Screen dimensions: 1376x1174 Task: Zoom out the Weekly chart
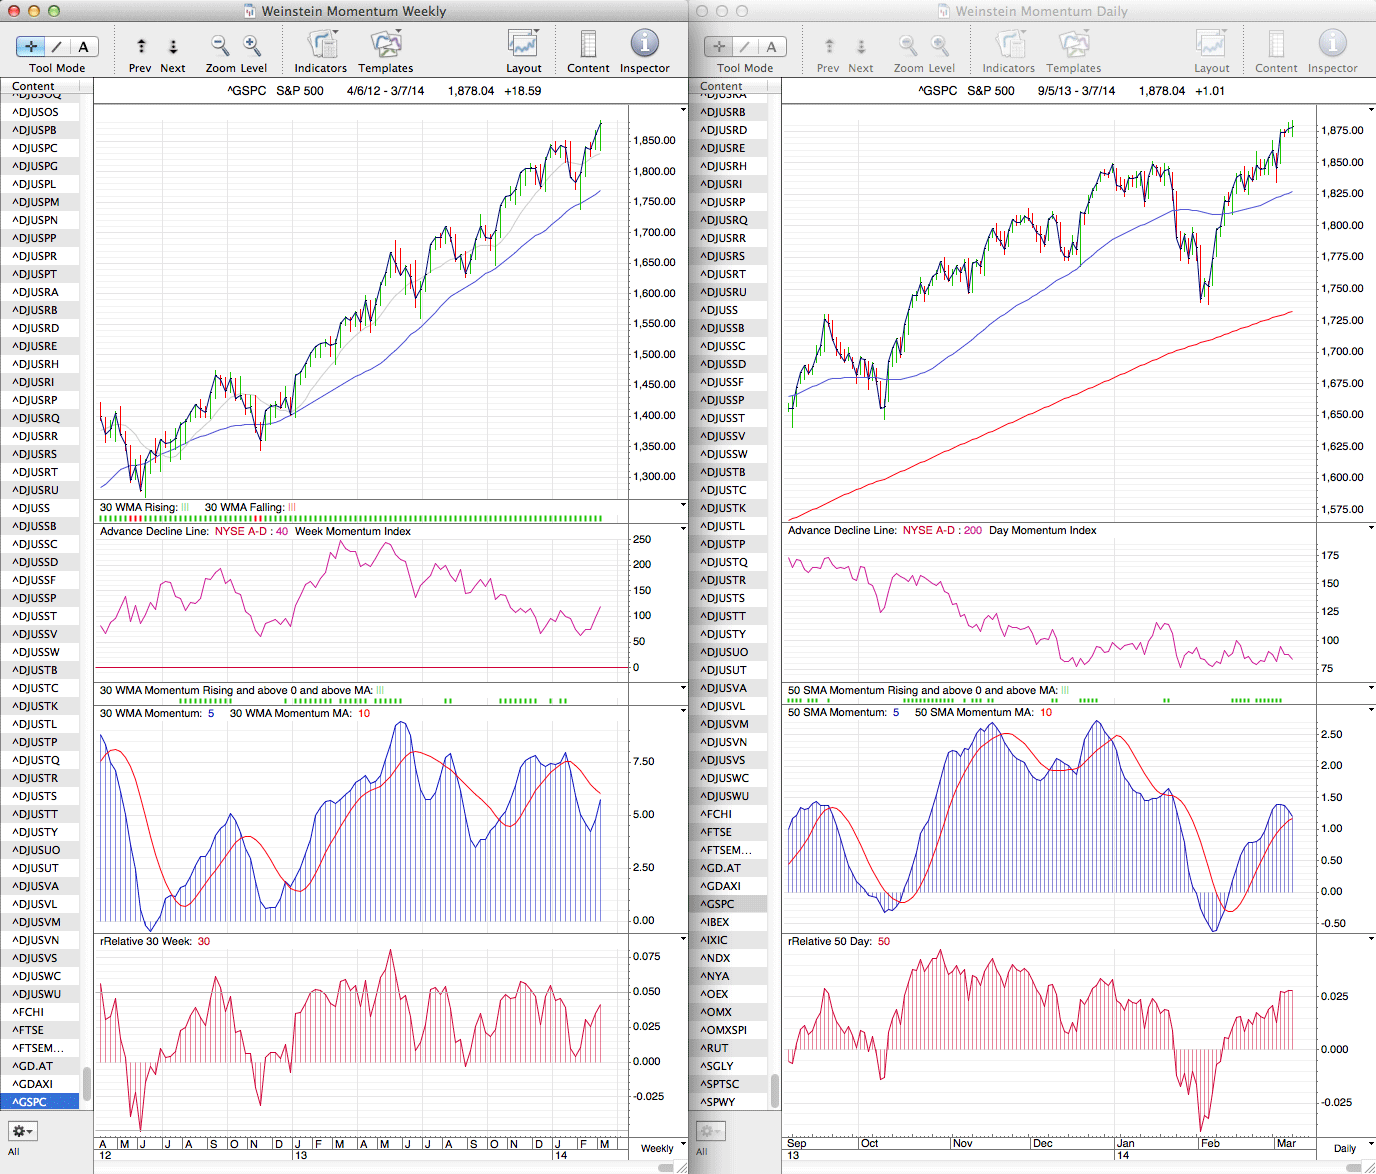(x=220, y=45)
